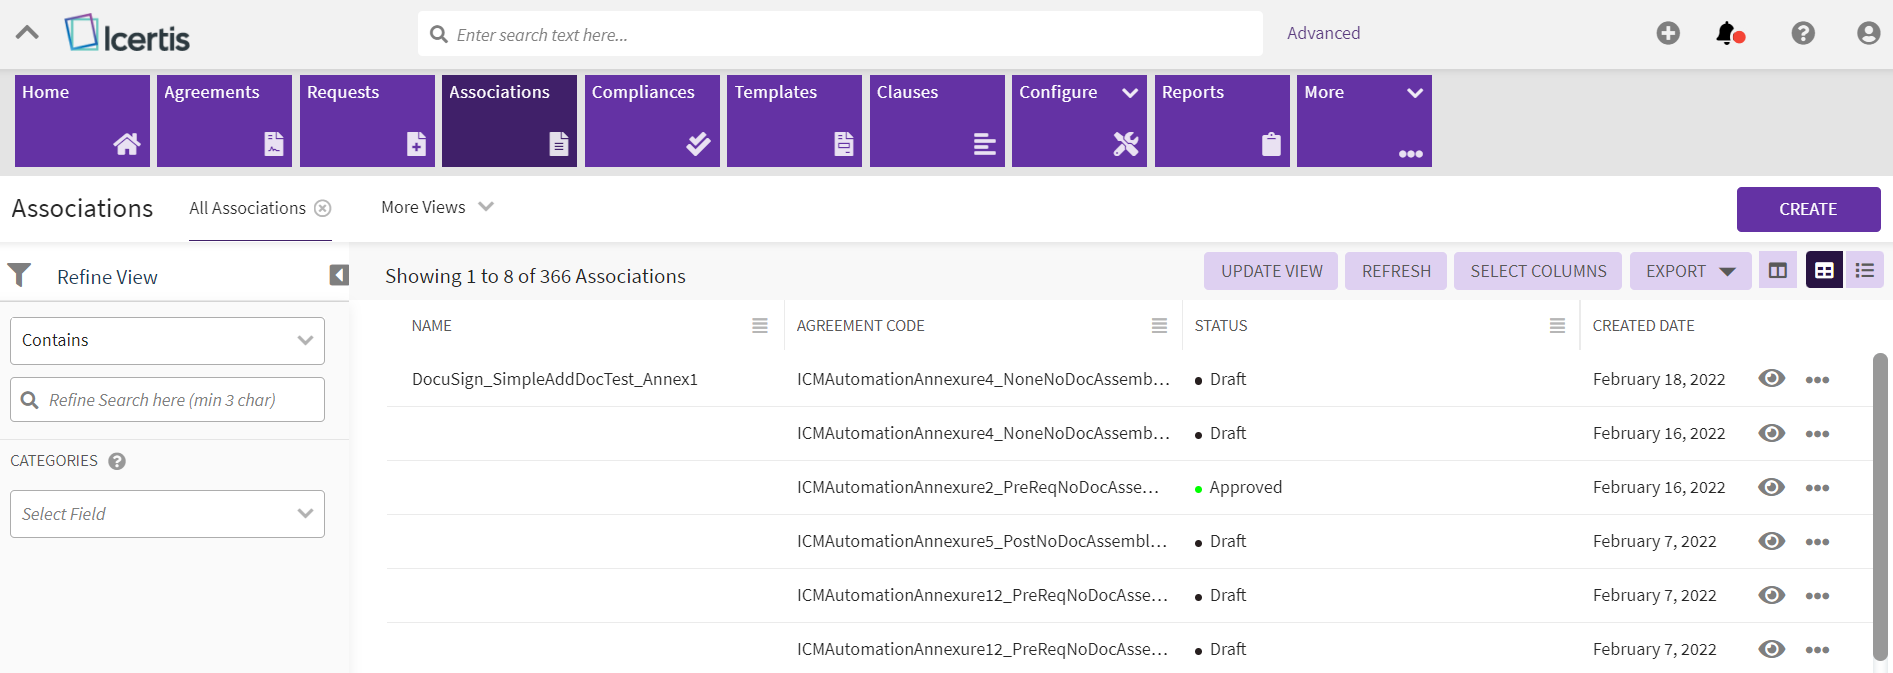
Task: View the Approved association eye icon
Action: tap(1771, 487)
